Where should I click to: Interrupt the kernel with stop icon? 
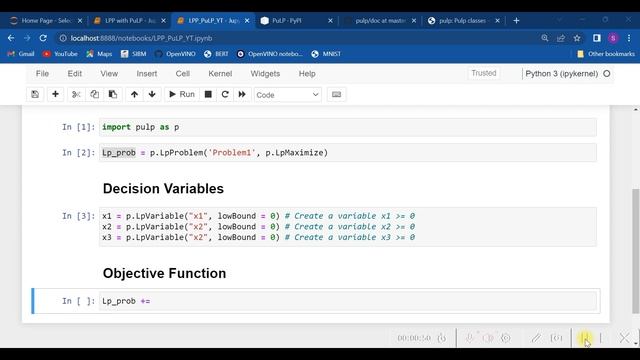(x=208, y=95)
